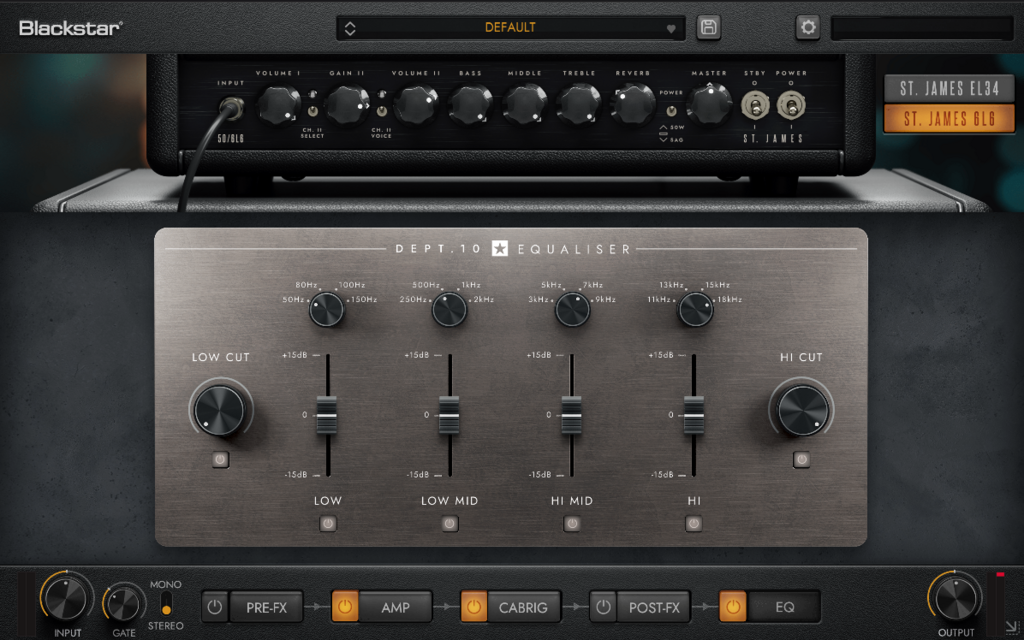Select the ST. JAMES 6L6 amp tab
Image resolution: width=1024 pixels, height=640 pixels.
(948, 119)
